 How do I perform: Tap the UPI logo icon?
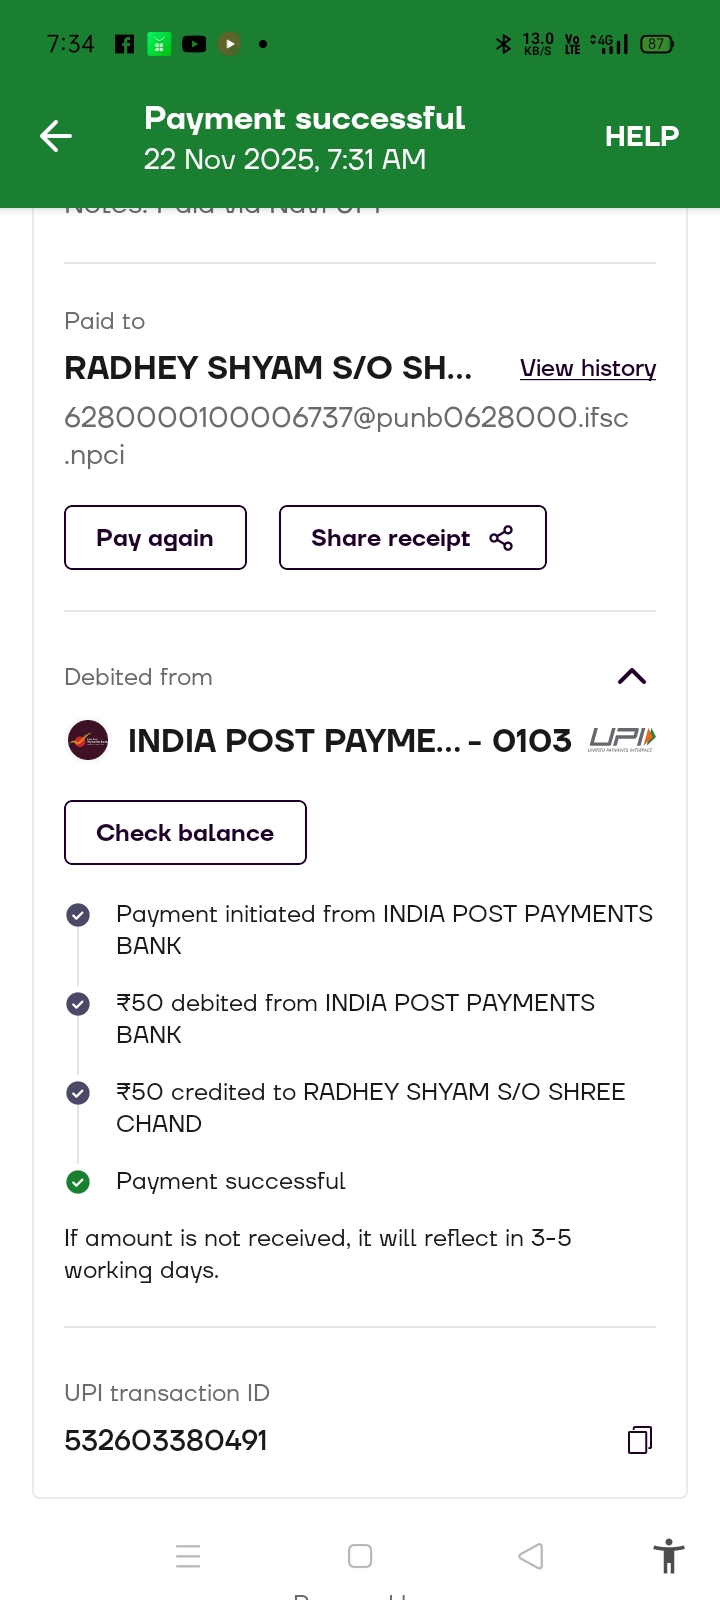[622, 739]
